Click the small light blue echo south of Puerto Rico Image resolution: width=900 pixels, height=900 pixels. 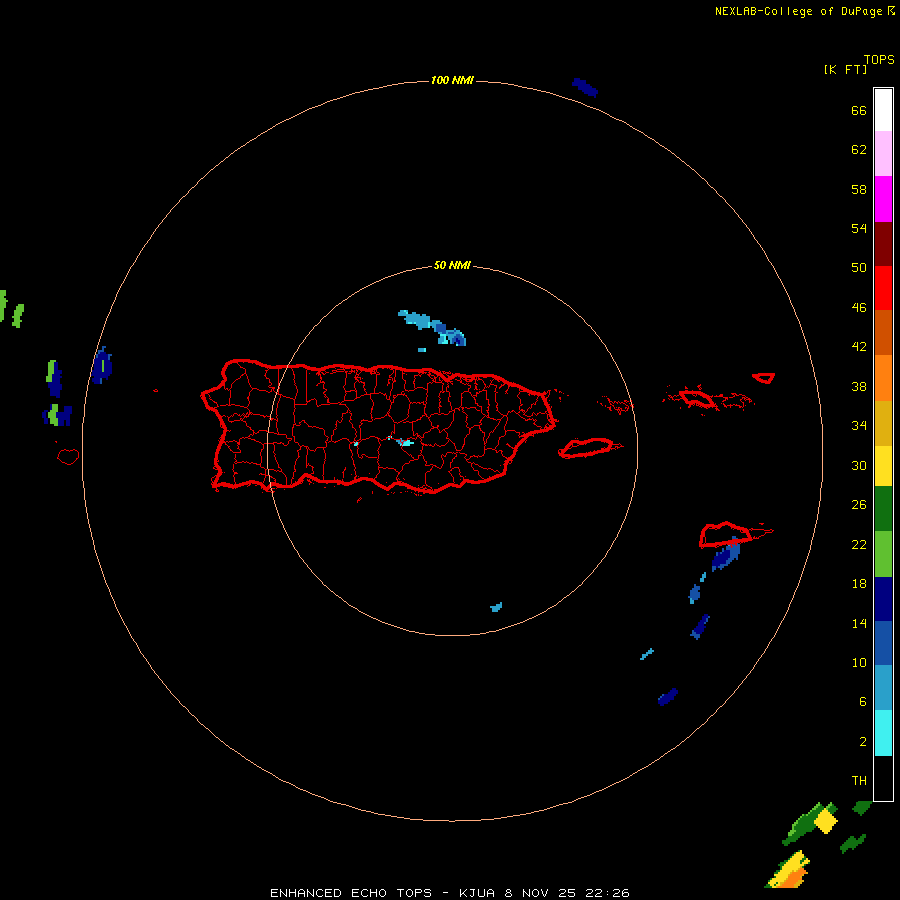point(496,607)
